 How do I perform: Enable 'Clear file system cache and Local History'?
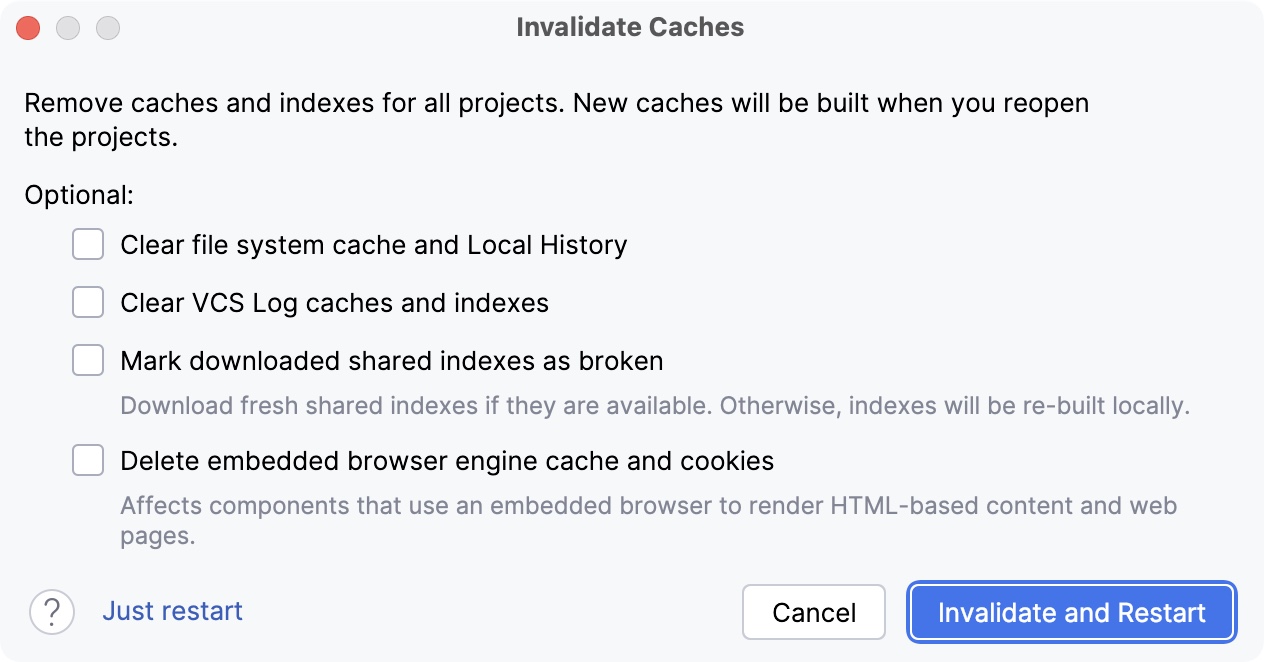tap(88, 244)
